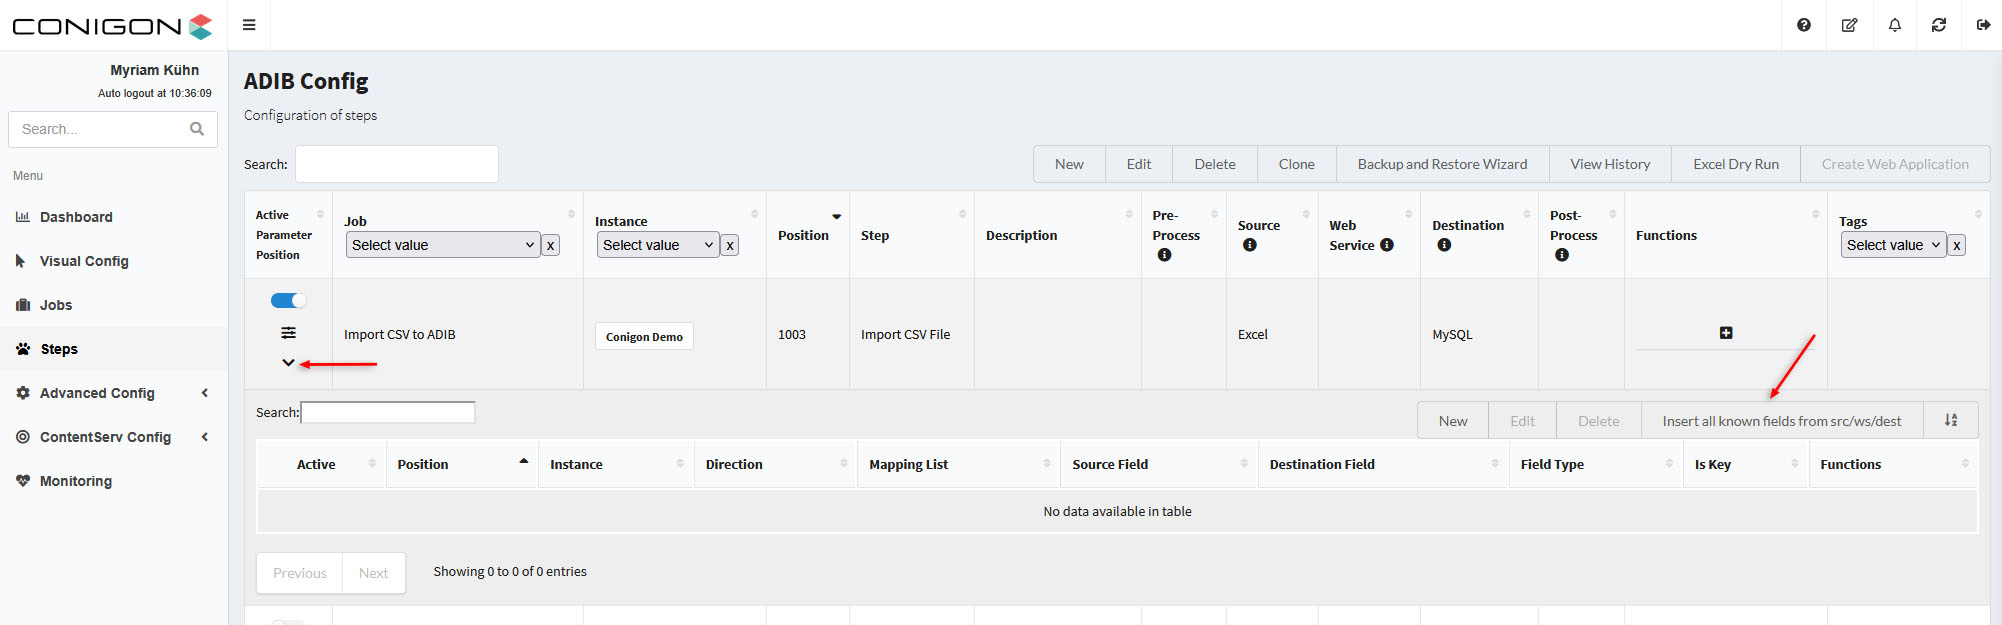The image size is (2002, 625).
Task: Open the parameter sliders icon for the step
Action: coord(288,333)
